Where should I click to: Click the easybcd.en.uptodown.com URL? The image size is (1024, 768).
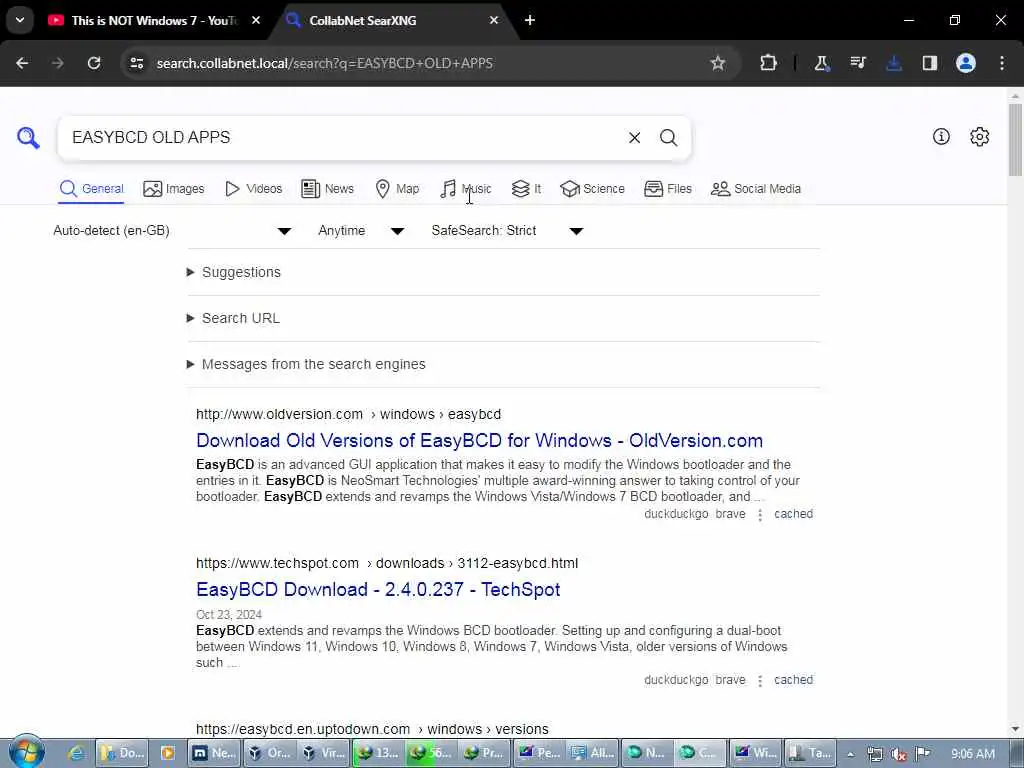pyautogui.click(x=372, y=729)
